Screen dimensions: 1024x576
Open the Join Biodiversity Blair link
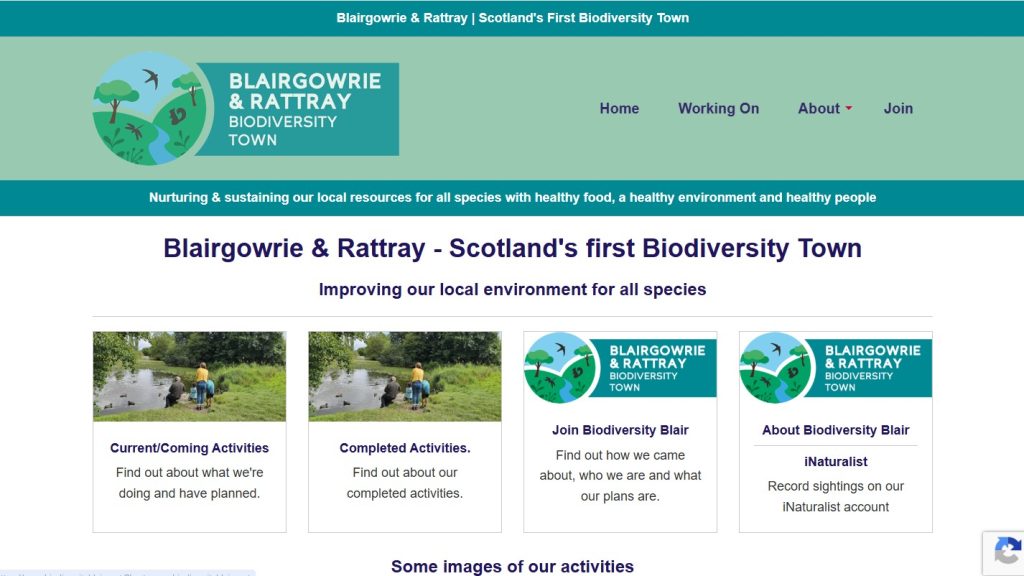620,430
